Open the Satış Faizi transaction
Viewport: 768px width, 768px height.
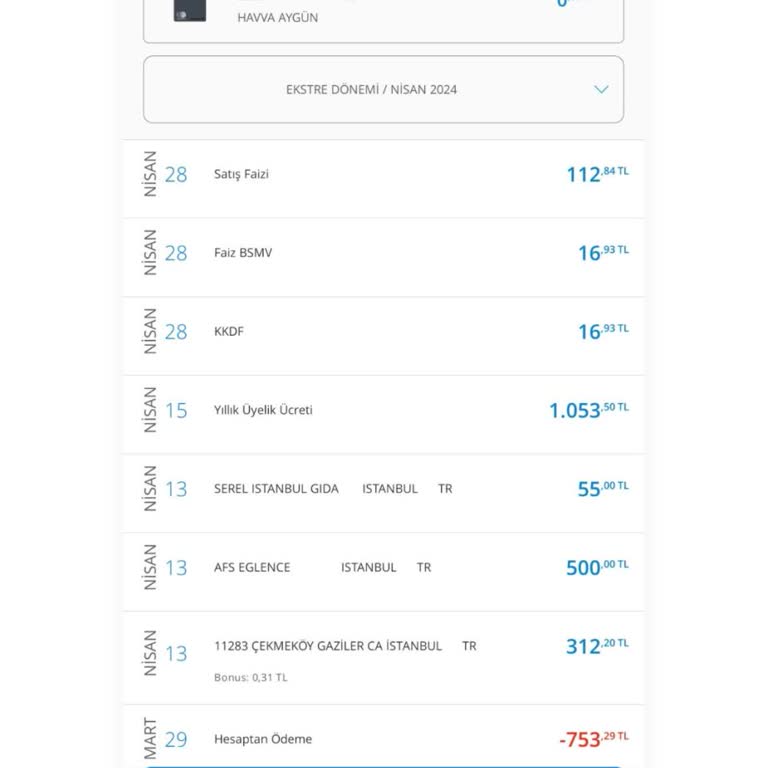tap(241, 174)
